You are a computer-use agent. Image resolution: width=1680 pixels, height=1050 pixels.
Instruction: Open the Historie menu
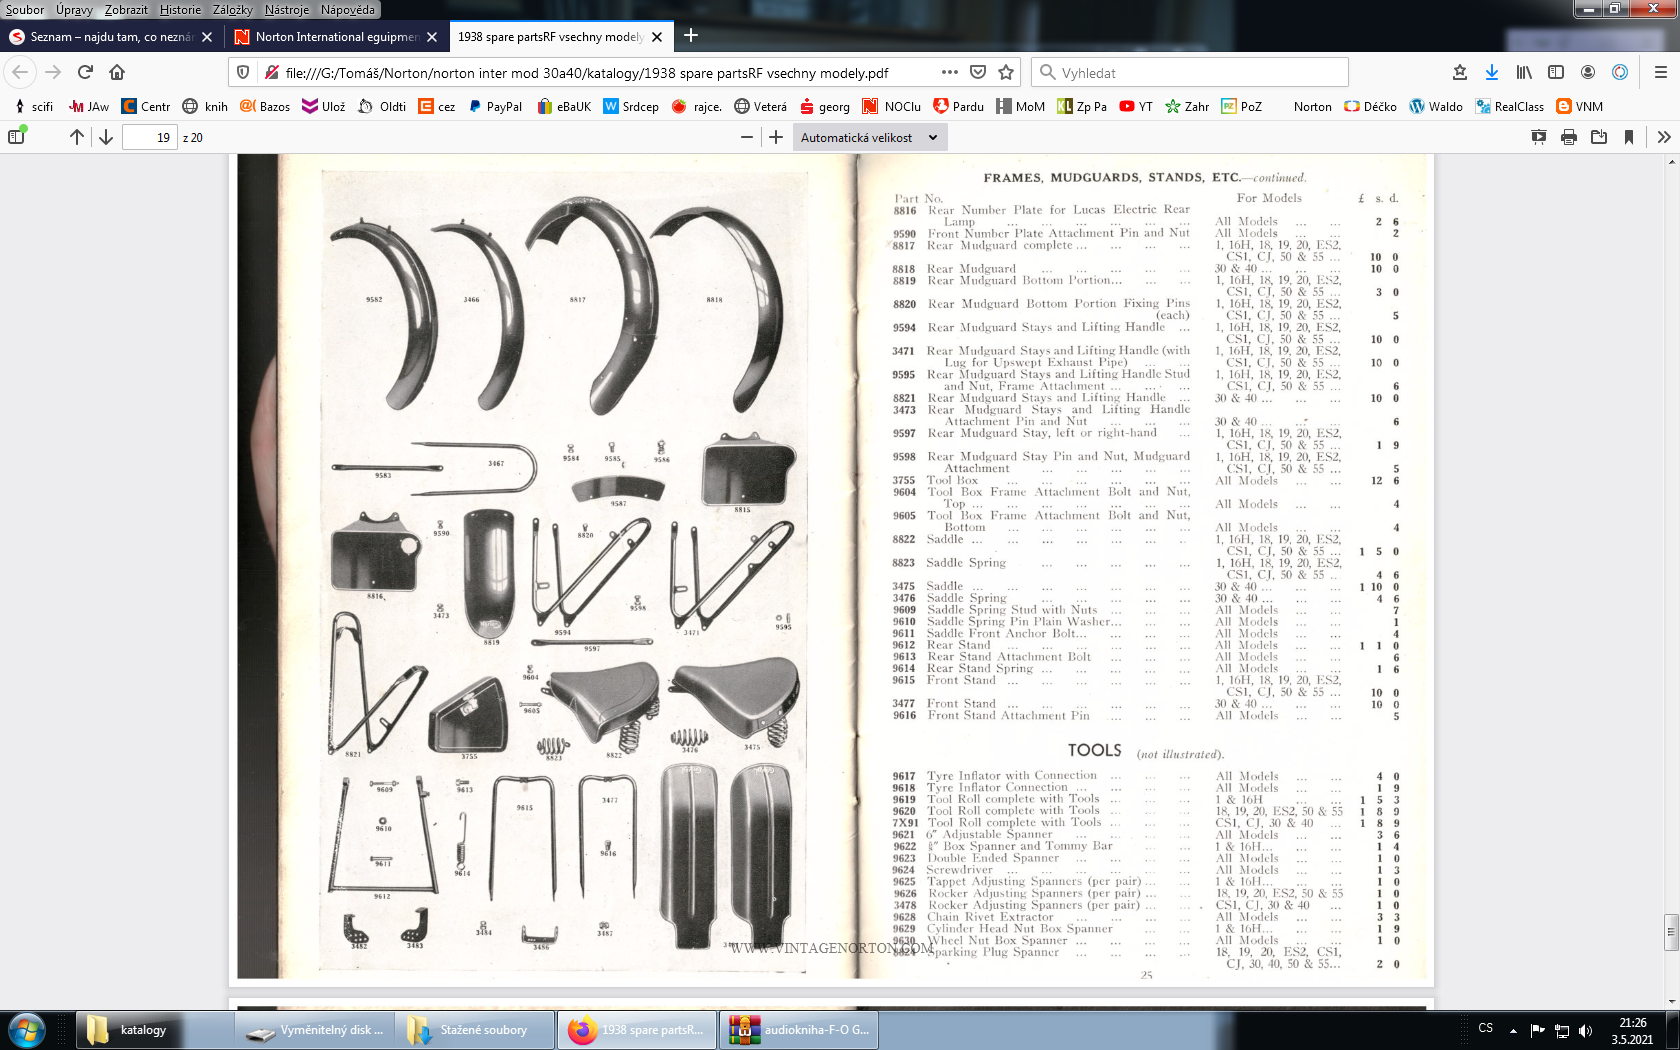click(180, 10)
